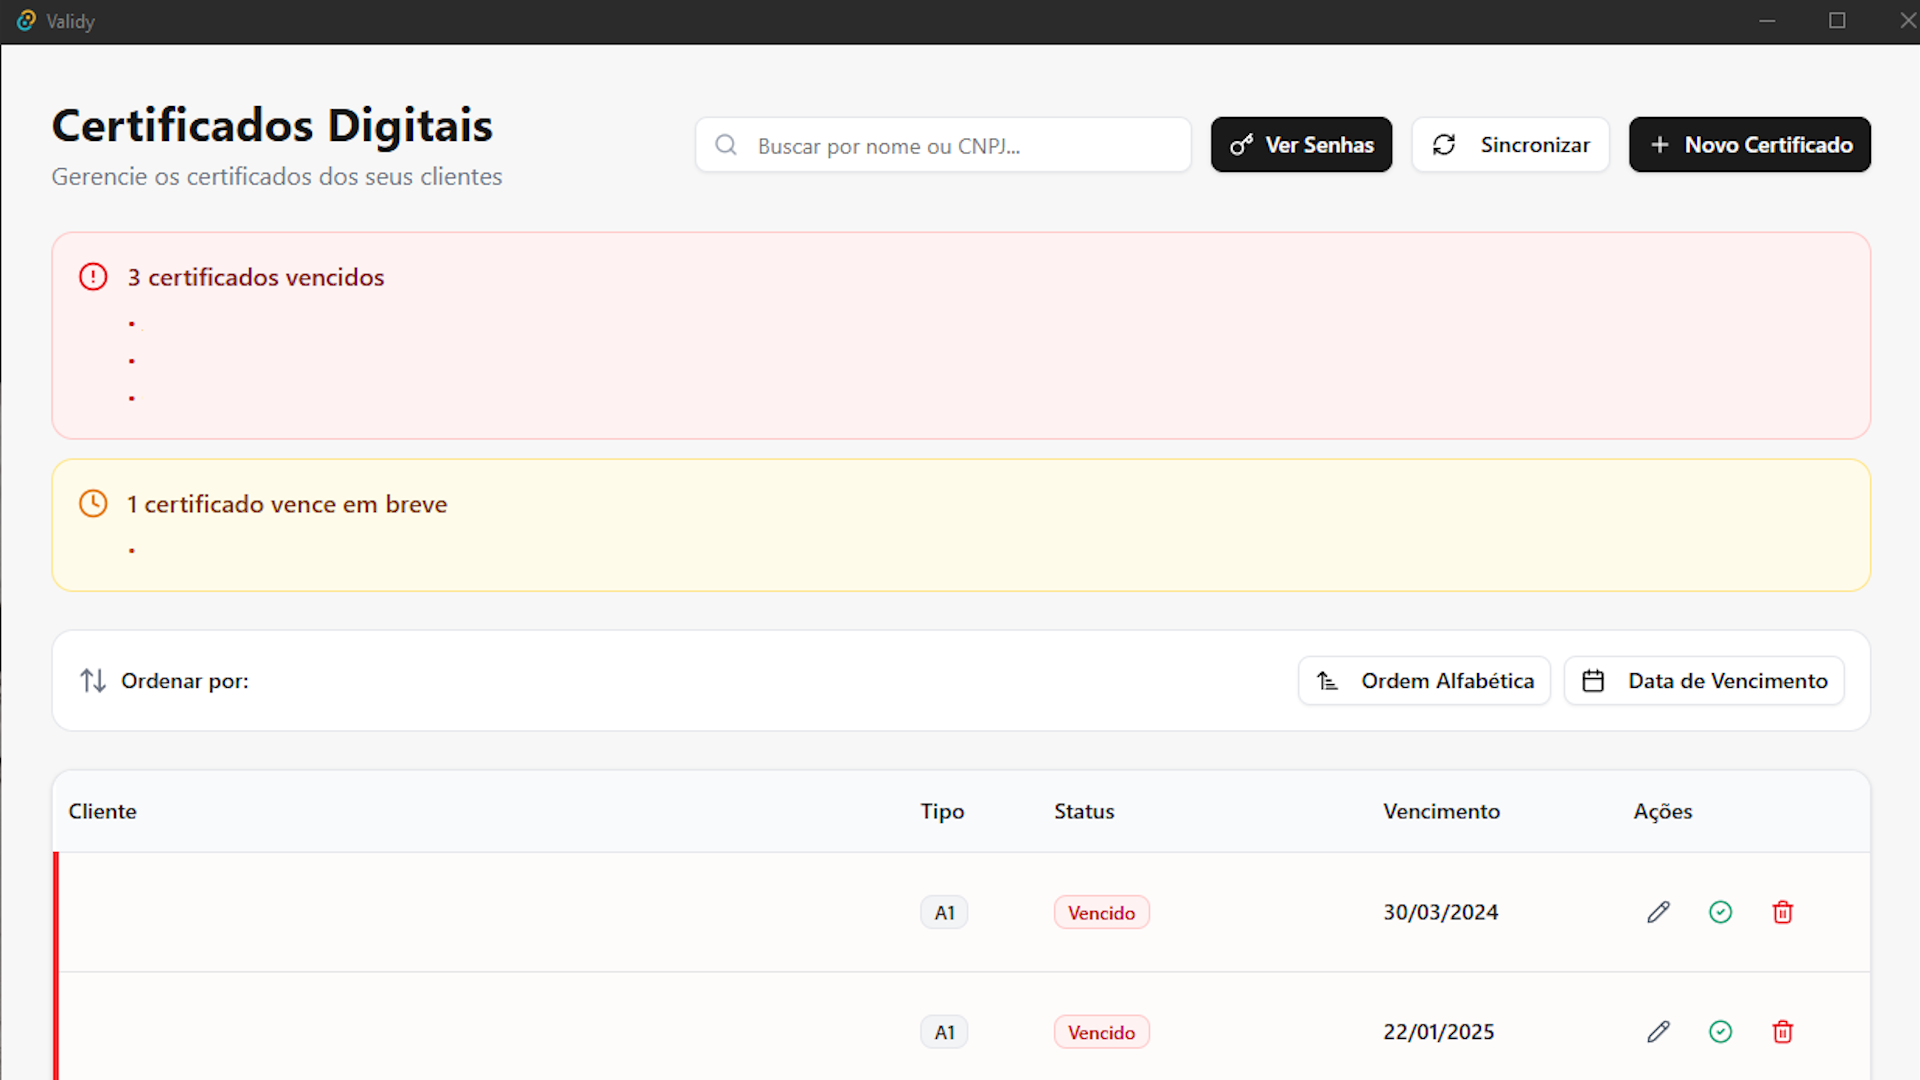Click the clock icon in expiring-soon banner
The width and height of the screenshot is (1920, 1080).
(x=93, y=504)
